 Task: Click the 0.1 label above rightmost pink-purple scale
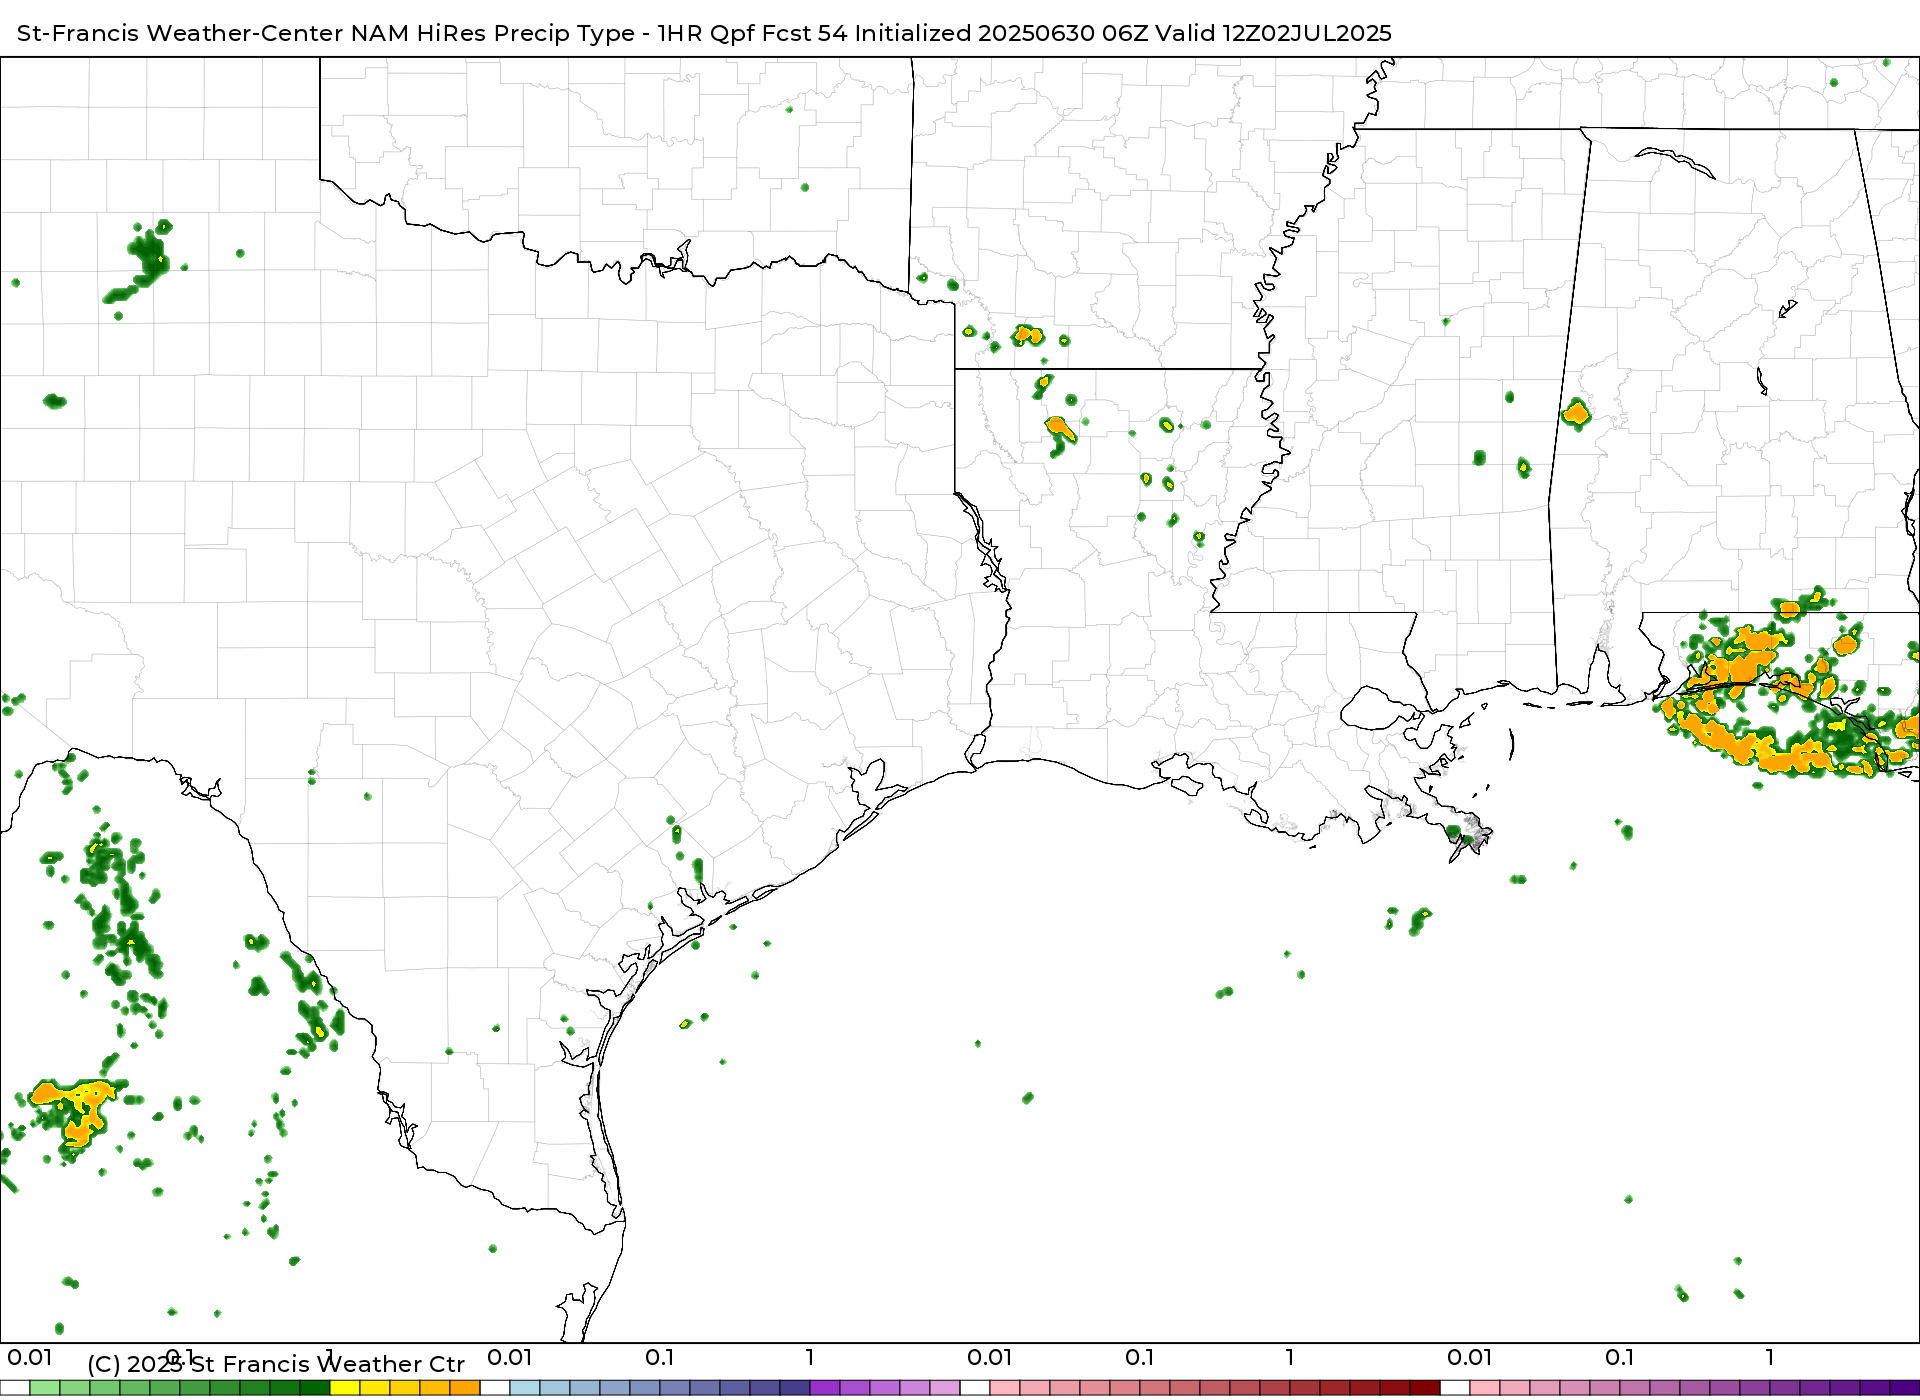1620,1358
